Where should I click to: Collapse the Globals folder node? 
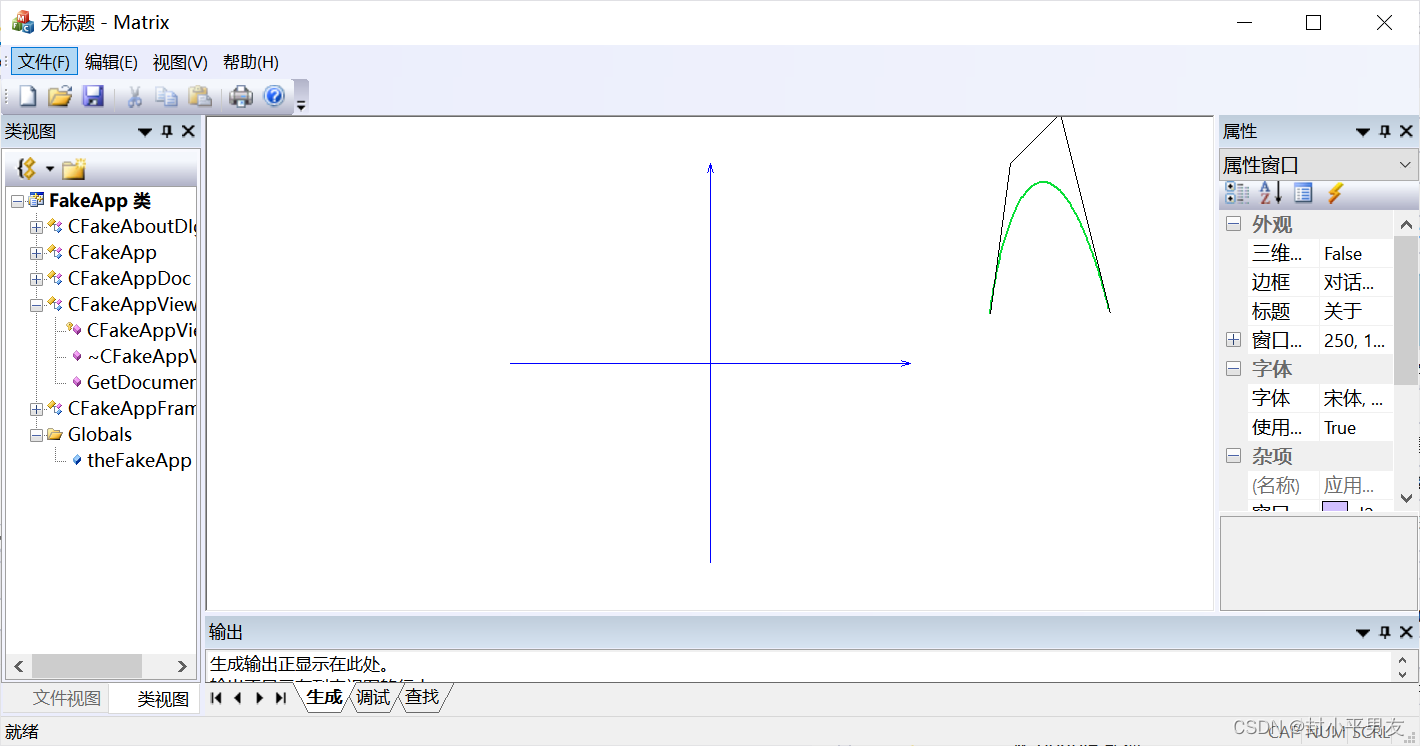point(36,435)
